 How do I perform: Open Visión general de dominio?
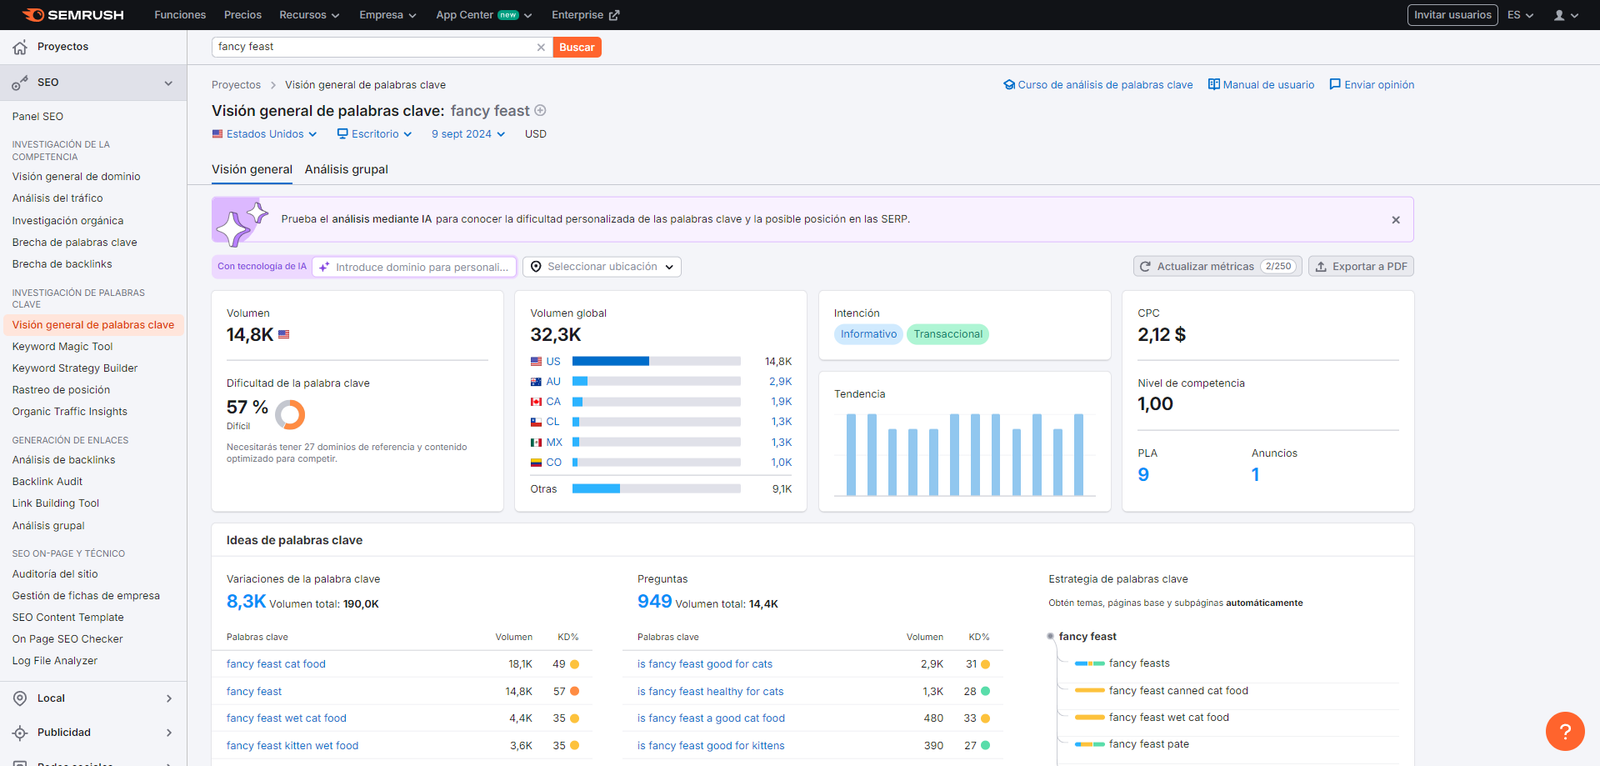(x=76, y=177)
